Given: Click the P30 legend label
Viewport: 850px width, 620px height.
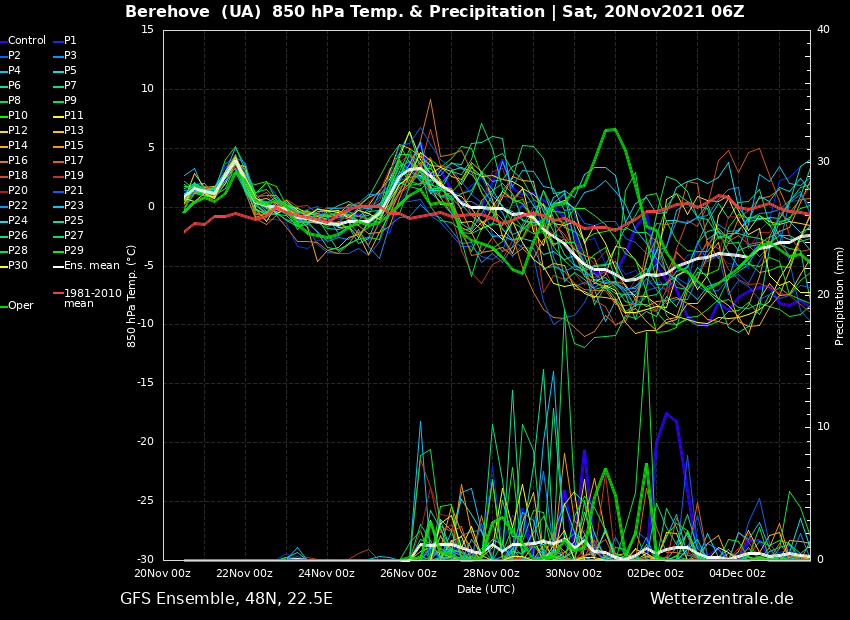Looking at the screenshot, I should (18, 266).
